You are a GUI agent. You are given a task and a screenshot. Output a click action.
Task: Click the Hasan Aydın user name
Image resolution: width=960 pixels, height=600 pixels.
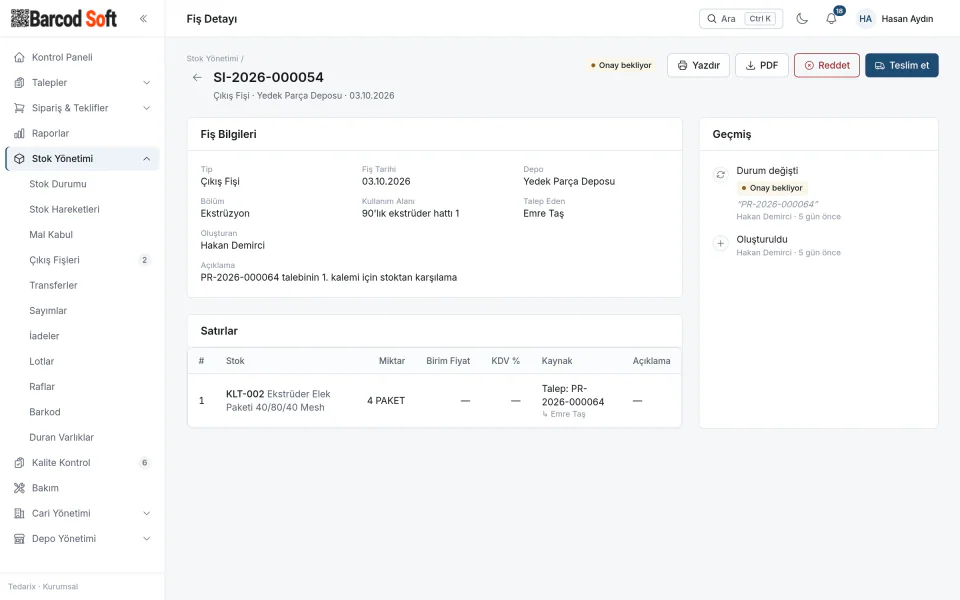(907, 19)
